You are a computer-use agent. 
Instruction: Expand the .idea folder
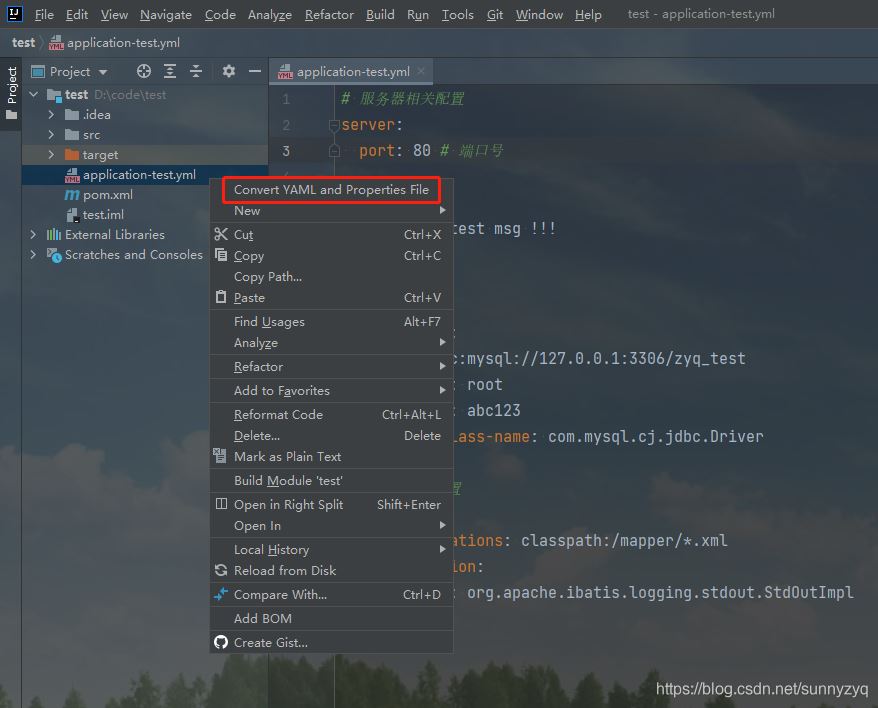51,115
